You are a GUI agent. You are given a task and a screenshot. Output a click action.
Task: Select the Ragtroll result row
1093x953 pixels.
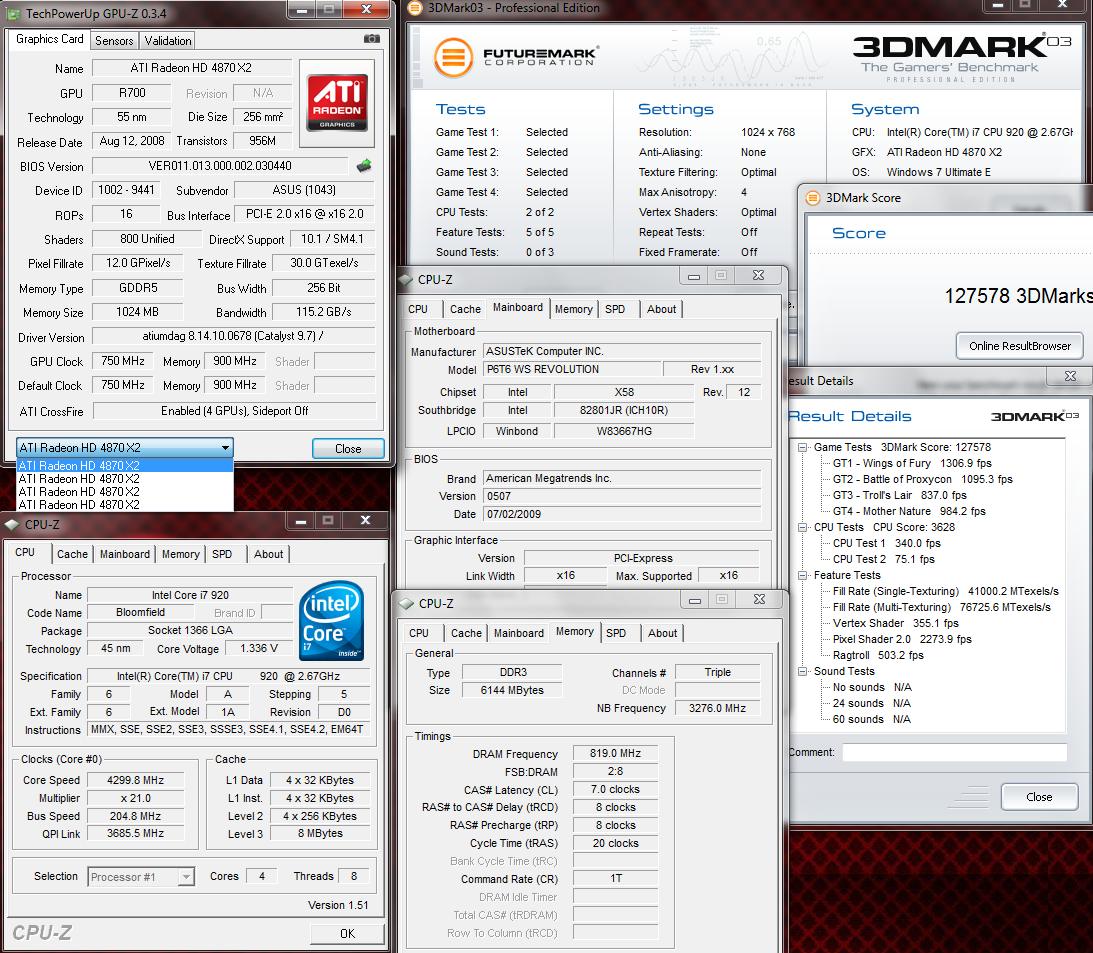878,656
